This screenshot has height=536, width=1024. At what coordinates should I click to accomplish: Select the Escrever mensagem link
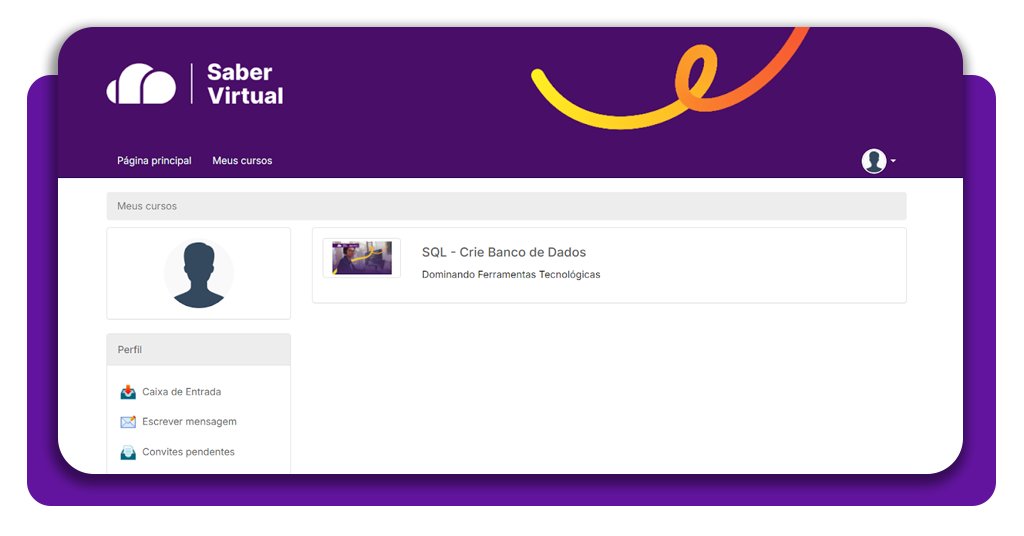point(189,422)
